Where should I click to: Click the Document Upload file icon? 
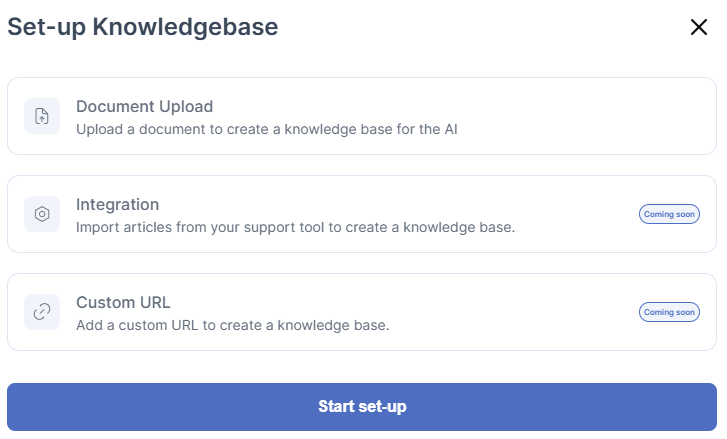tap(42, 116)
